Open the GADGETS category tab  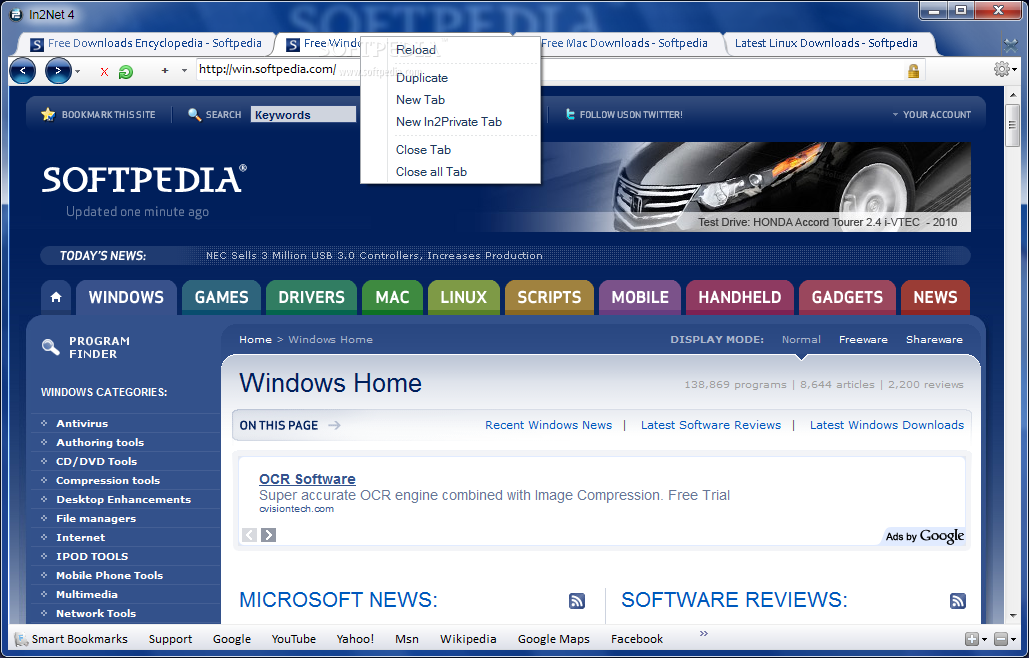pos(847,297)
